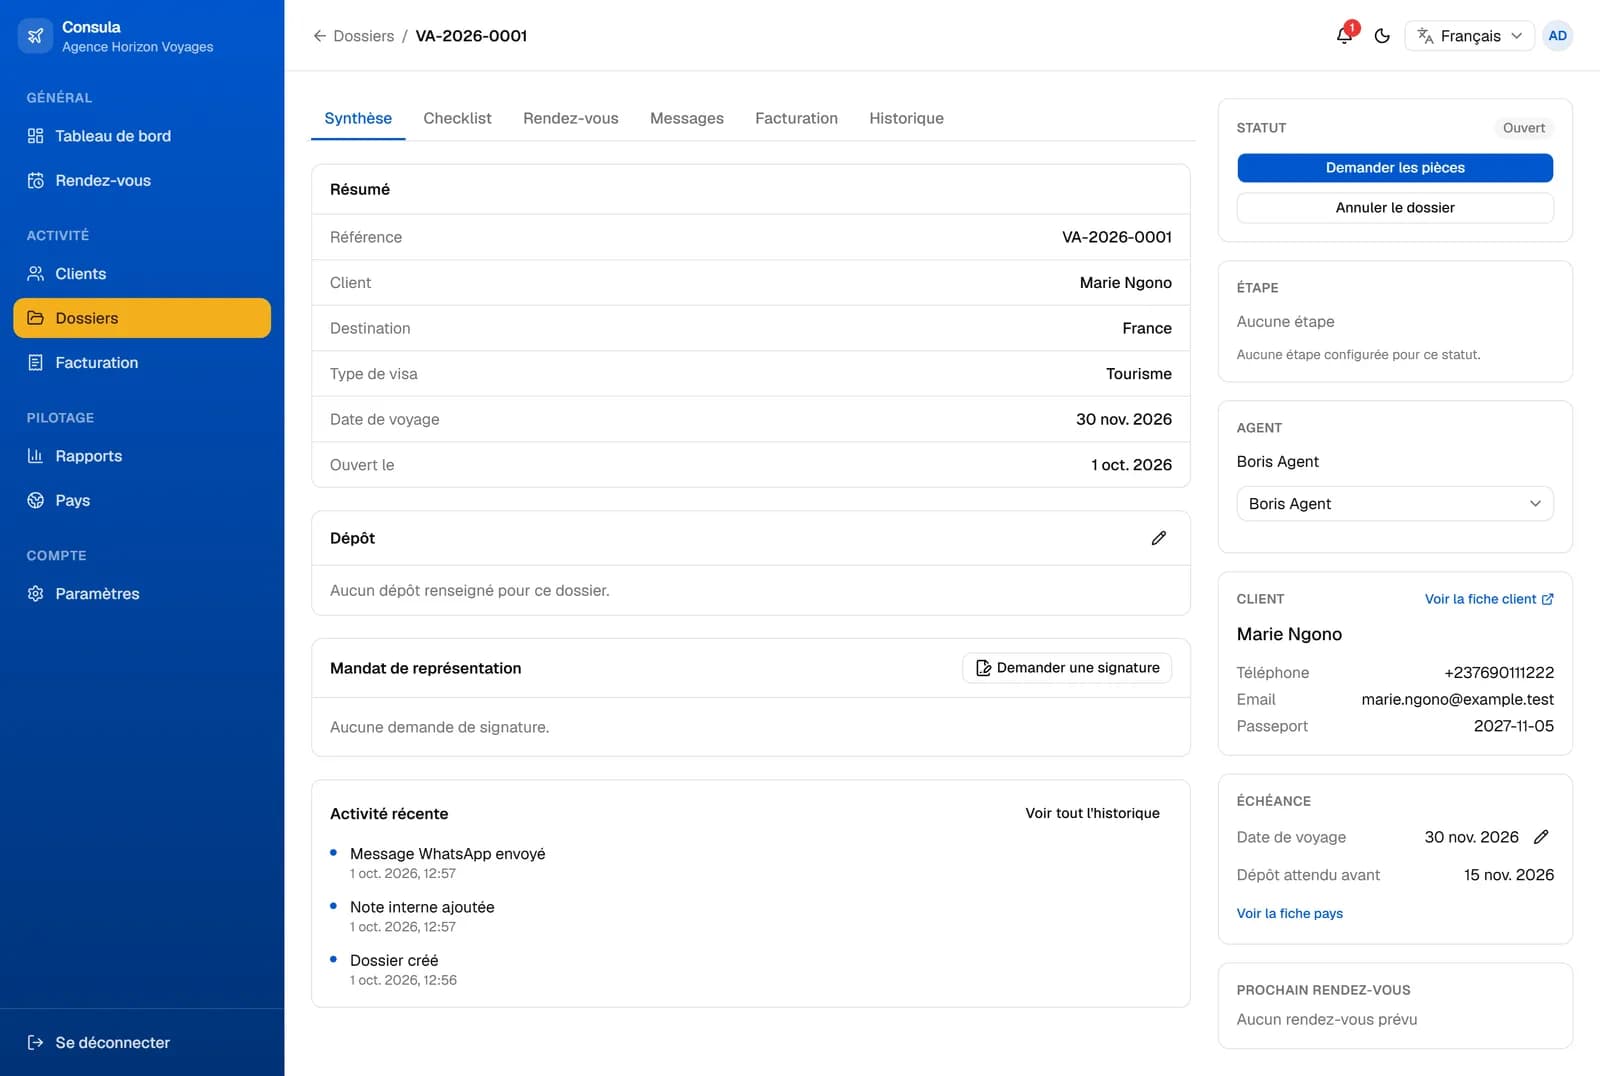This screenshot has height=1076, width=1600.
Task: Click the Dossiers breadcrumb link
Action: 364,36
